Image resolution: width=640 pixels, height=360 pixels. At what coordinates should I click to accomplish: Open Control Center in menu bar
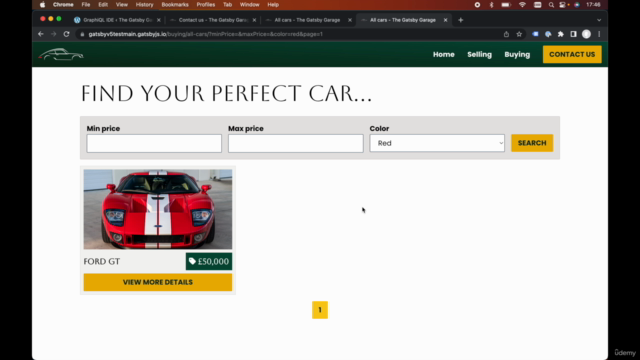(x=562, y=5)
